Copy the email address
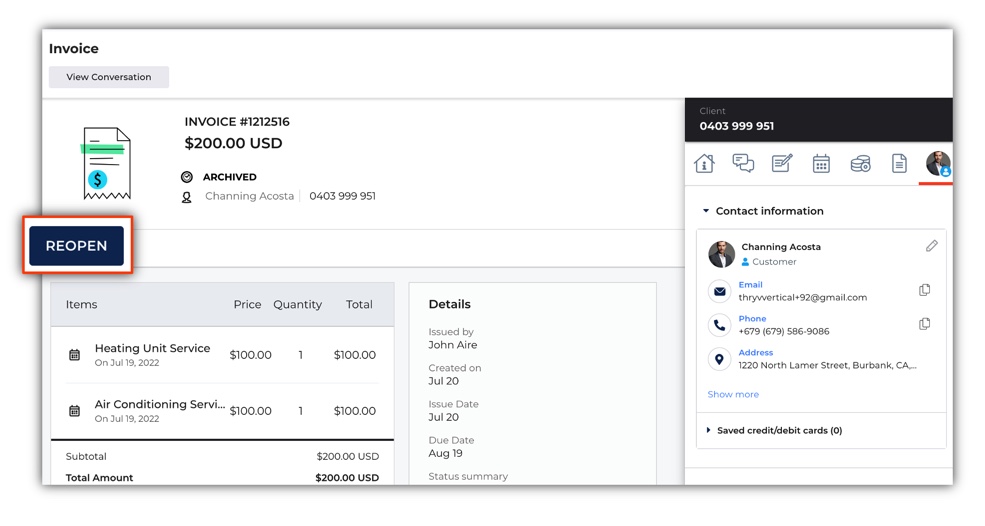The image size is (985, 526). (924, 290)
